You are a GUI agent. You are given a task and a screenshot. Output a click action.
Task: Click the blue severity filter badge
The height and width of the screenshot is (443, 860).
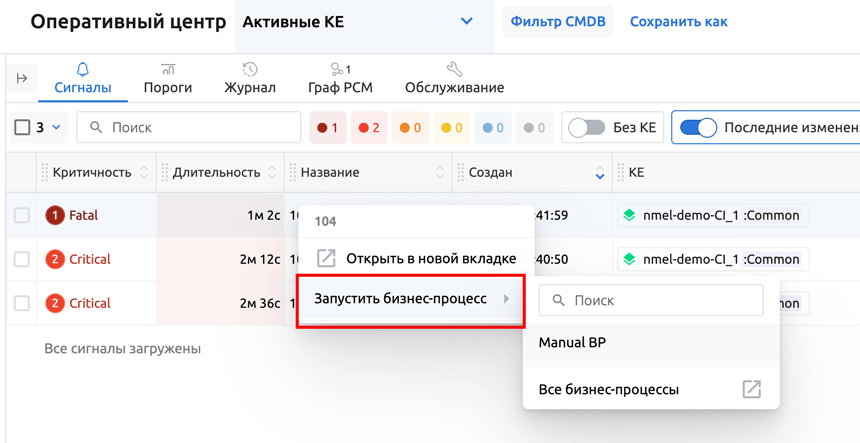tap(493, 128)
